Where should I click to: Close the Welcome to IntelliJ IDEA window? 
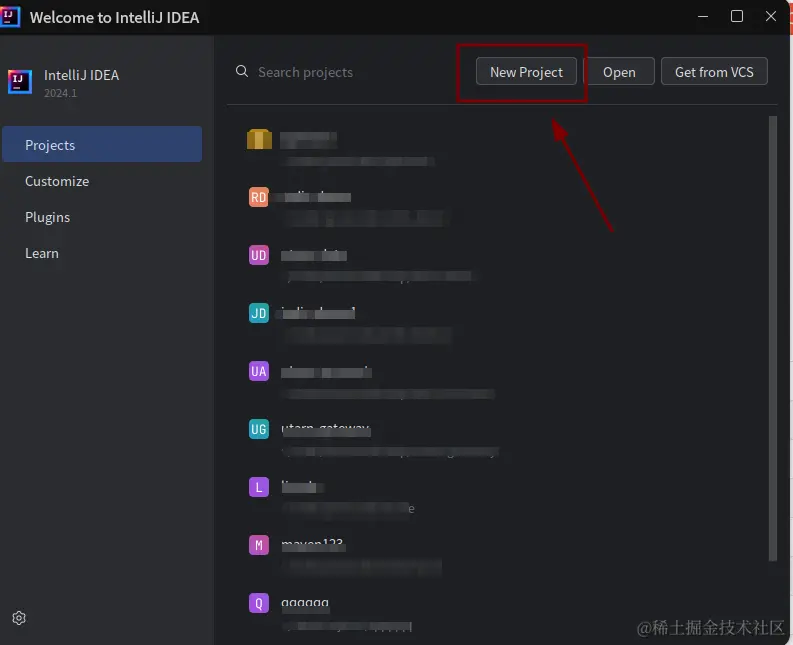770,16
